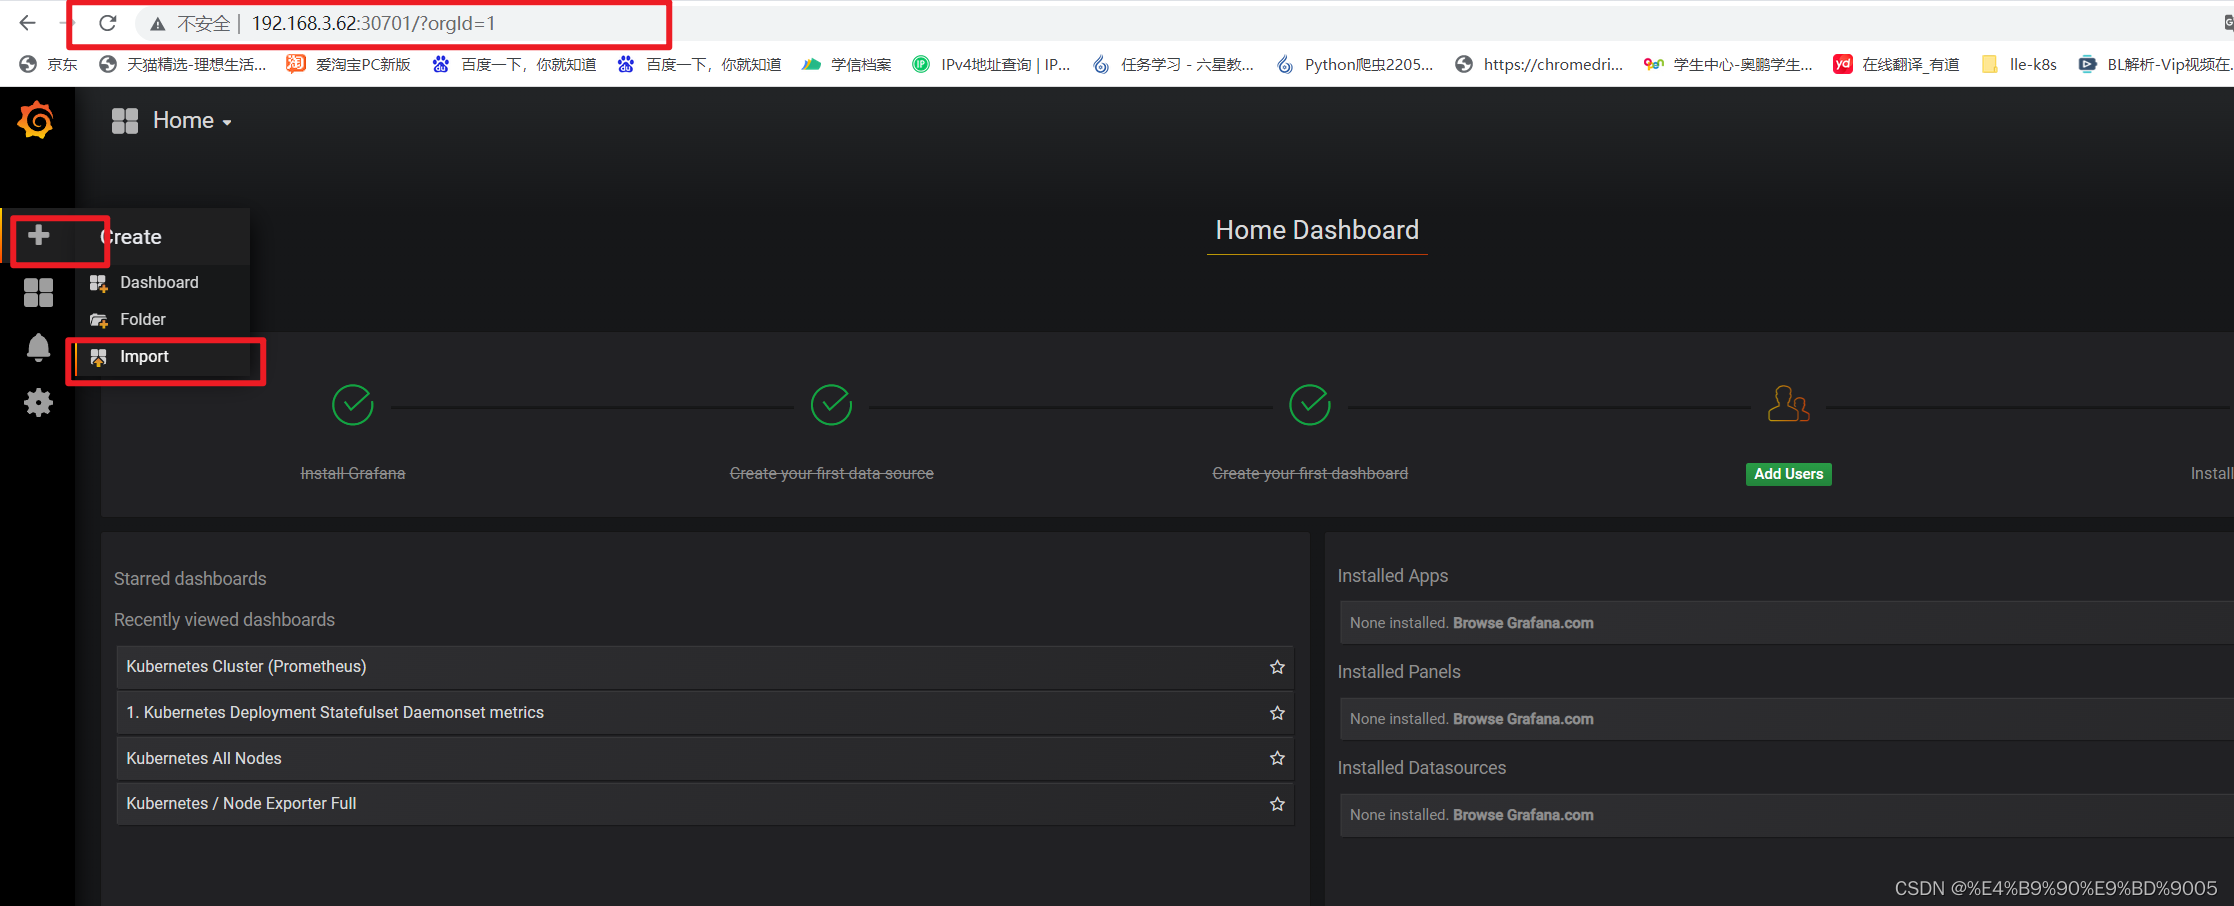
Task: Open the https://chromedri bookmark
Action: (1539, 64)
